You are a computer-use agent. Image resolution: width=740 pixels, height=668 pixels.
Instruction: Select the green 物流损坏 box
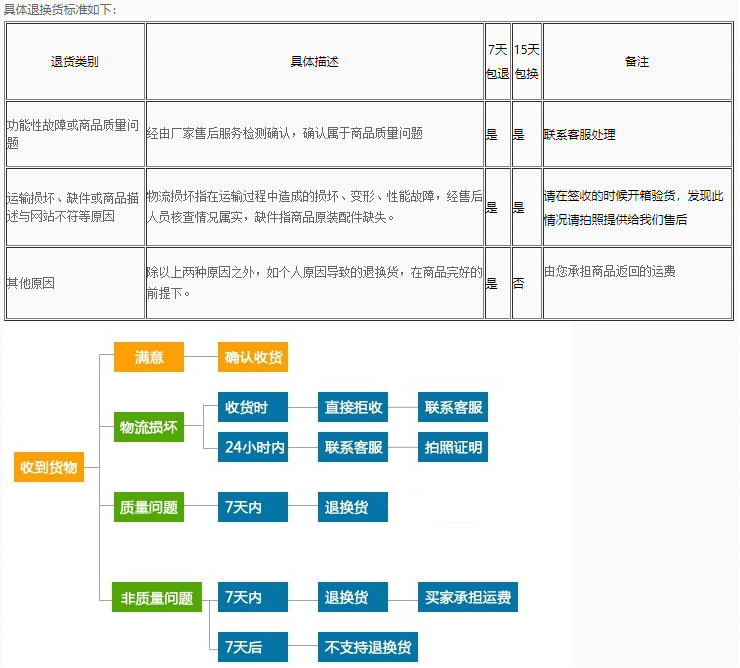click(x=149, y=427)
